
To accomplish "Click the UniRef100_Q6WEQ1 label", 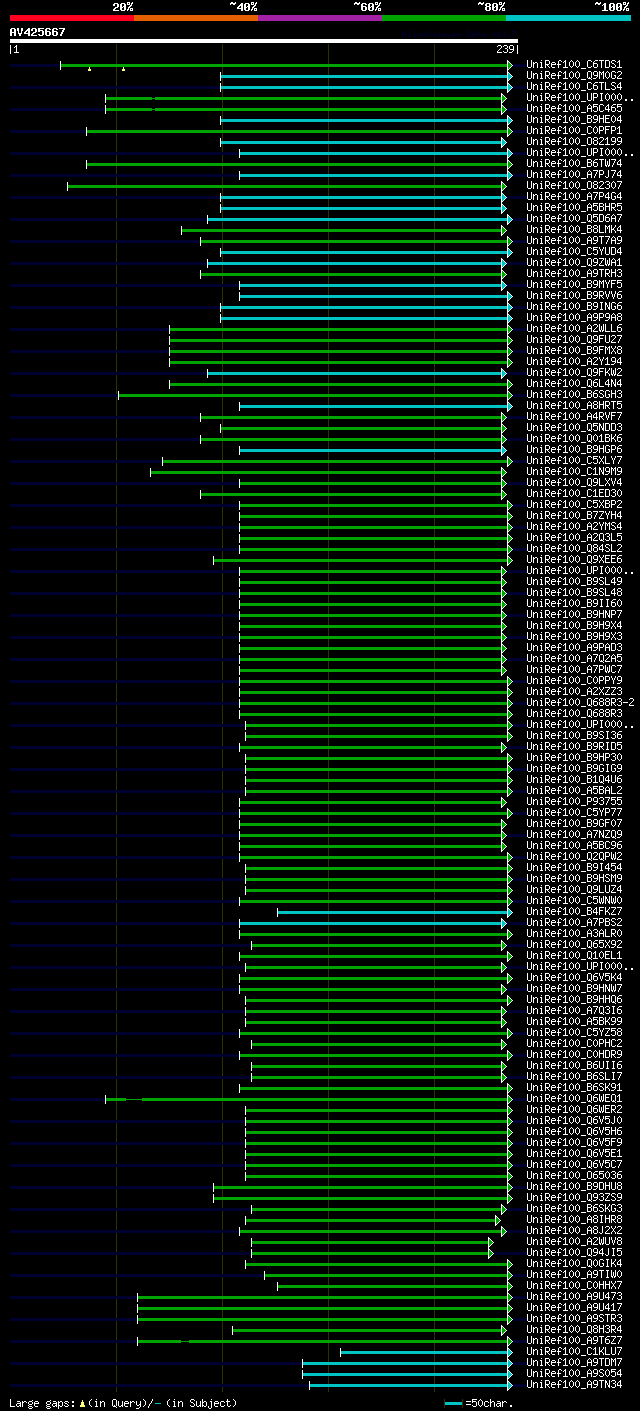I will [573, 1098].
